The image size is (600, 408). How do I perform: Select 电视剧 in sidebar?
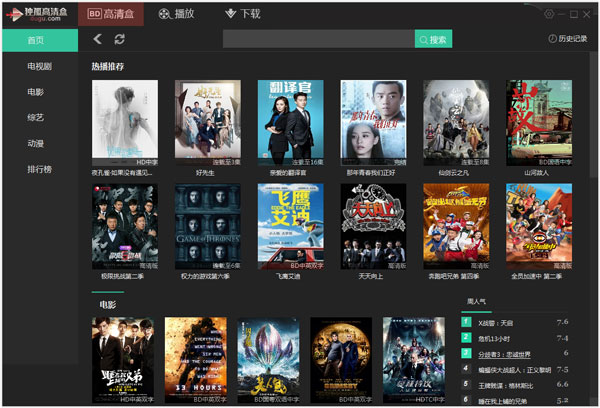point(39,66)
